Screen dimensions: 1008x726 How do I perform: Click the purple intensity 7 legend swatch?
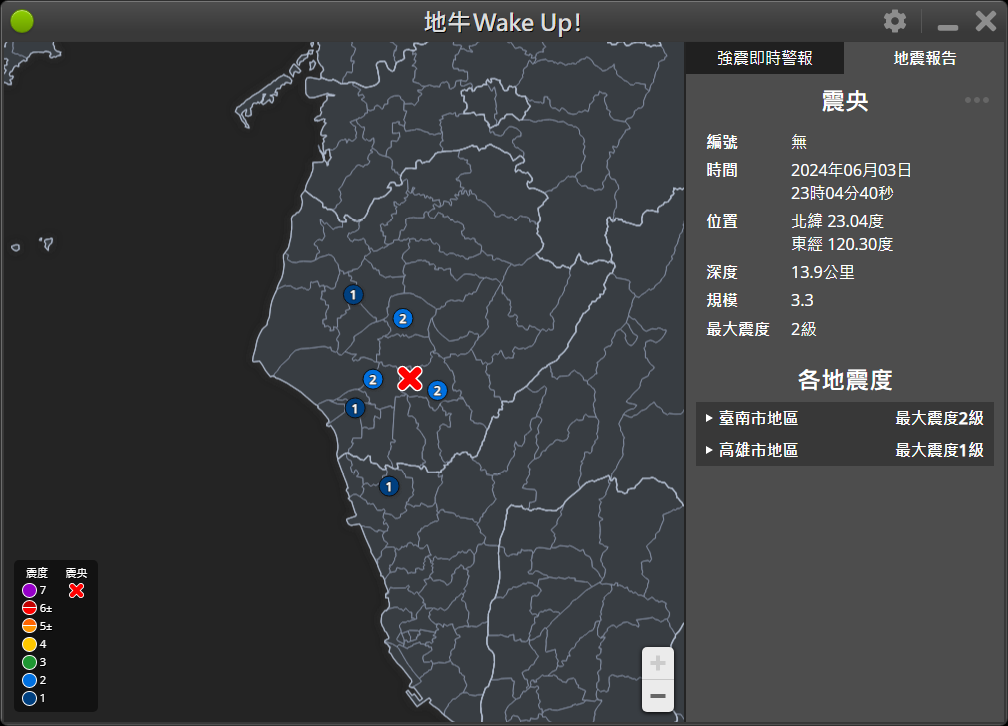[x=30, y=591]
